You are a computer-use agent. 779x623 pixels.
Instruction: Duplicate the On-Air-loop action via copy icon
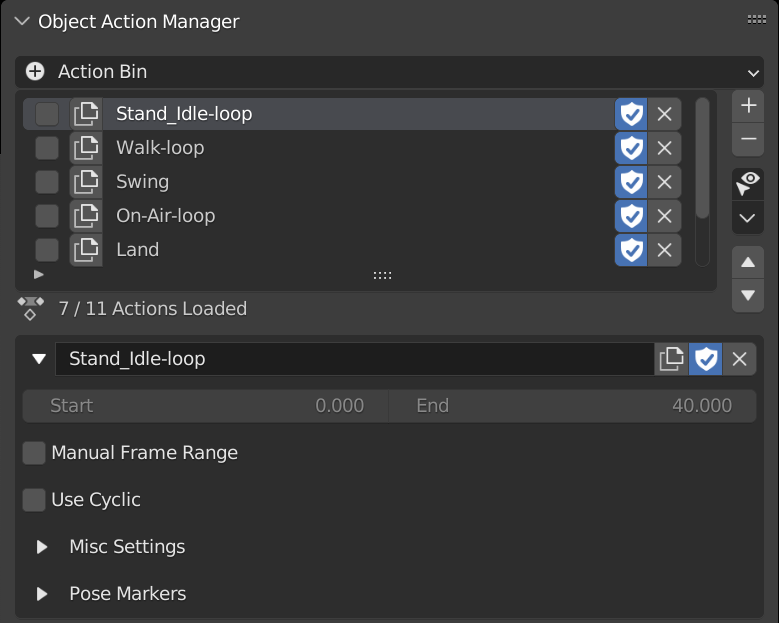pyautogui.click(x=86, y=216)
